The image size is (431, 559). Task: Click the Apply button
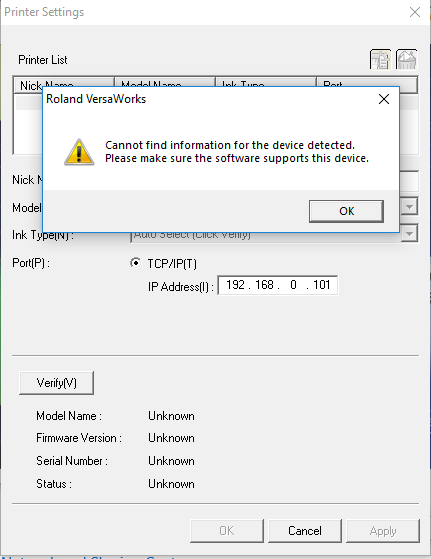tap(383, 531)
